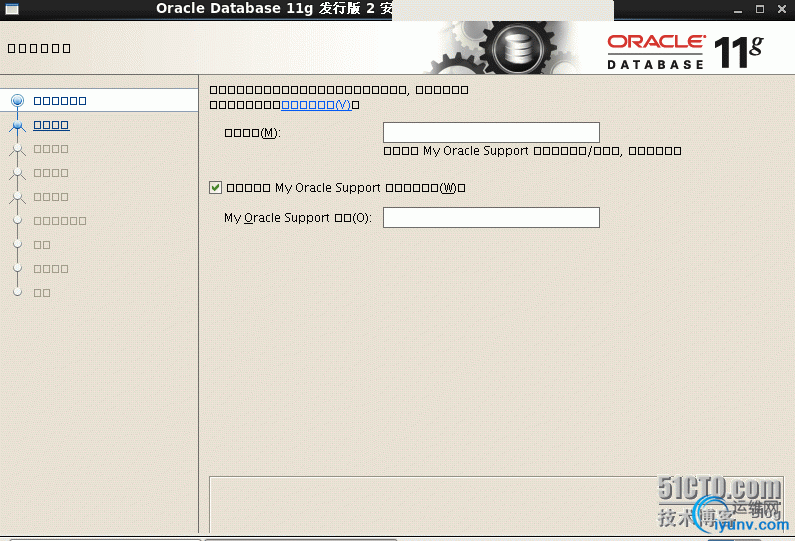Open the window menu icon in the title bar
This screenshot has height=541, width=795.
pyautogui.click(x=12, y=9)
